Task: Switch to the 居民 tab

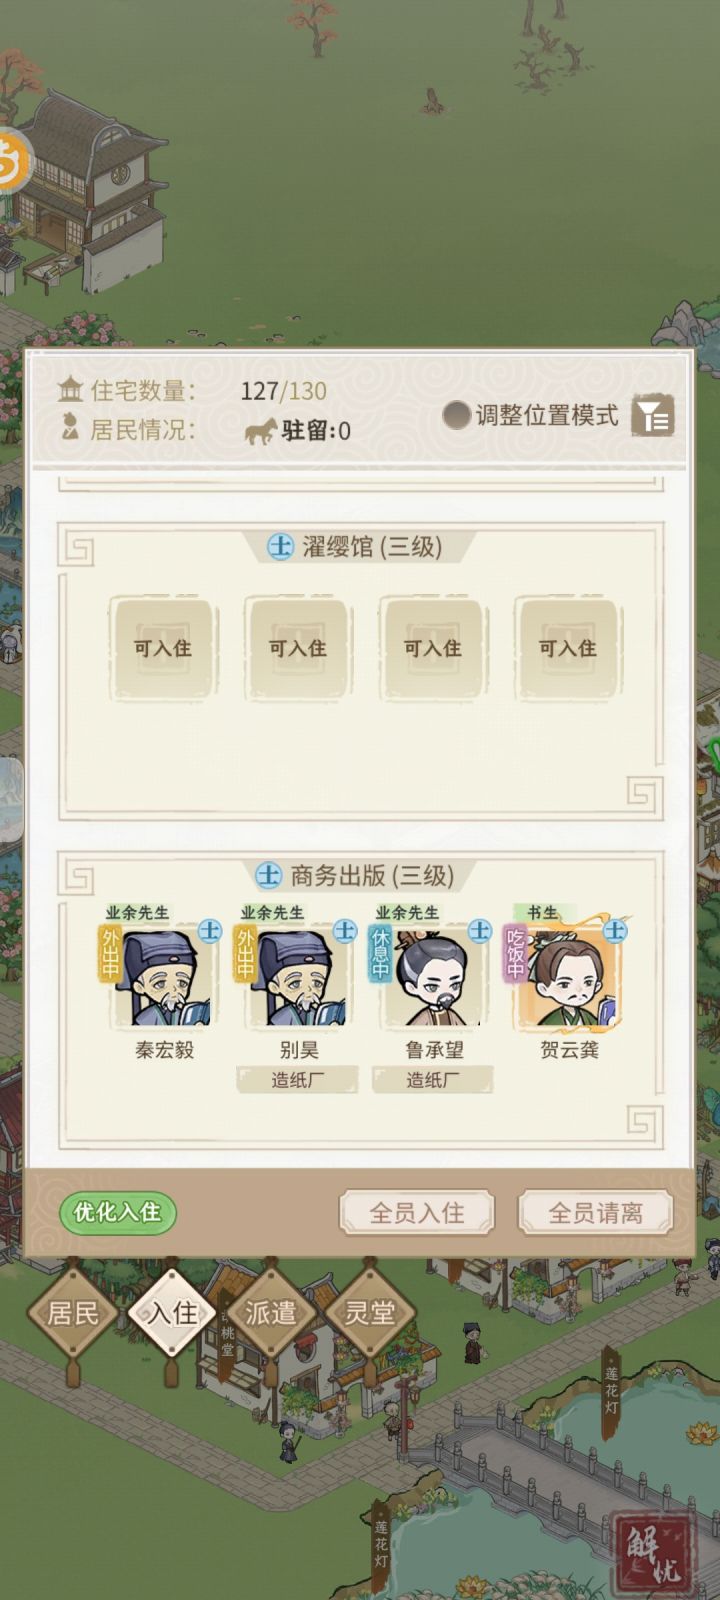Action: tap(74, 1312)
